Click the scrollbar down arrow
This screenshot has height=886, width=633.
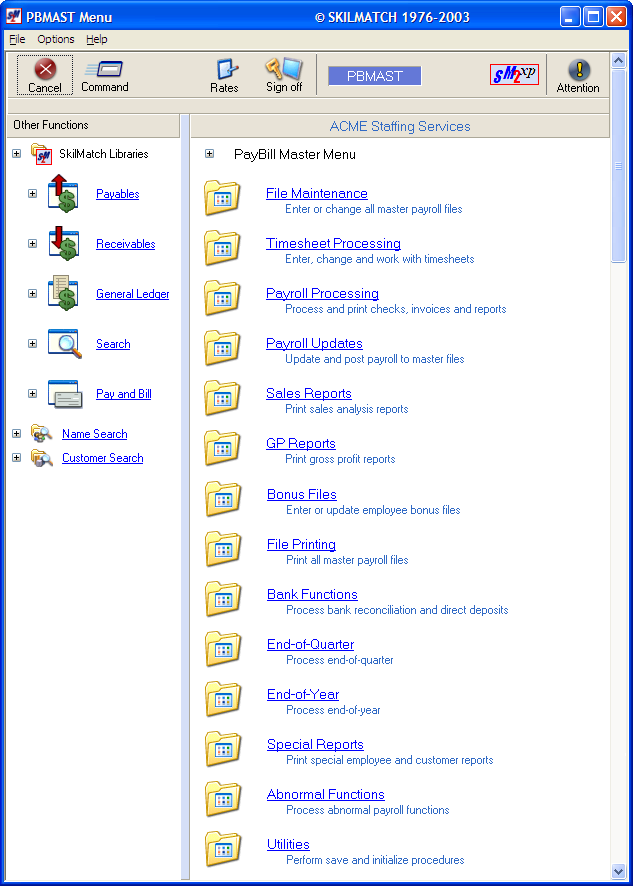coord(618,870)
